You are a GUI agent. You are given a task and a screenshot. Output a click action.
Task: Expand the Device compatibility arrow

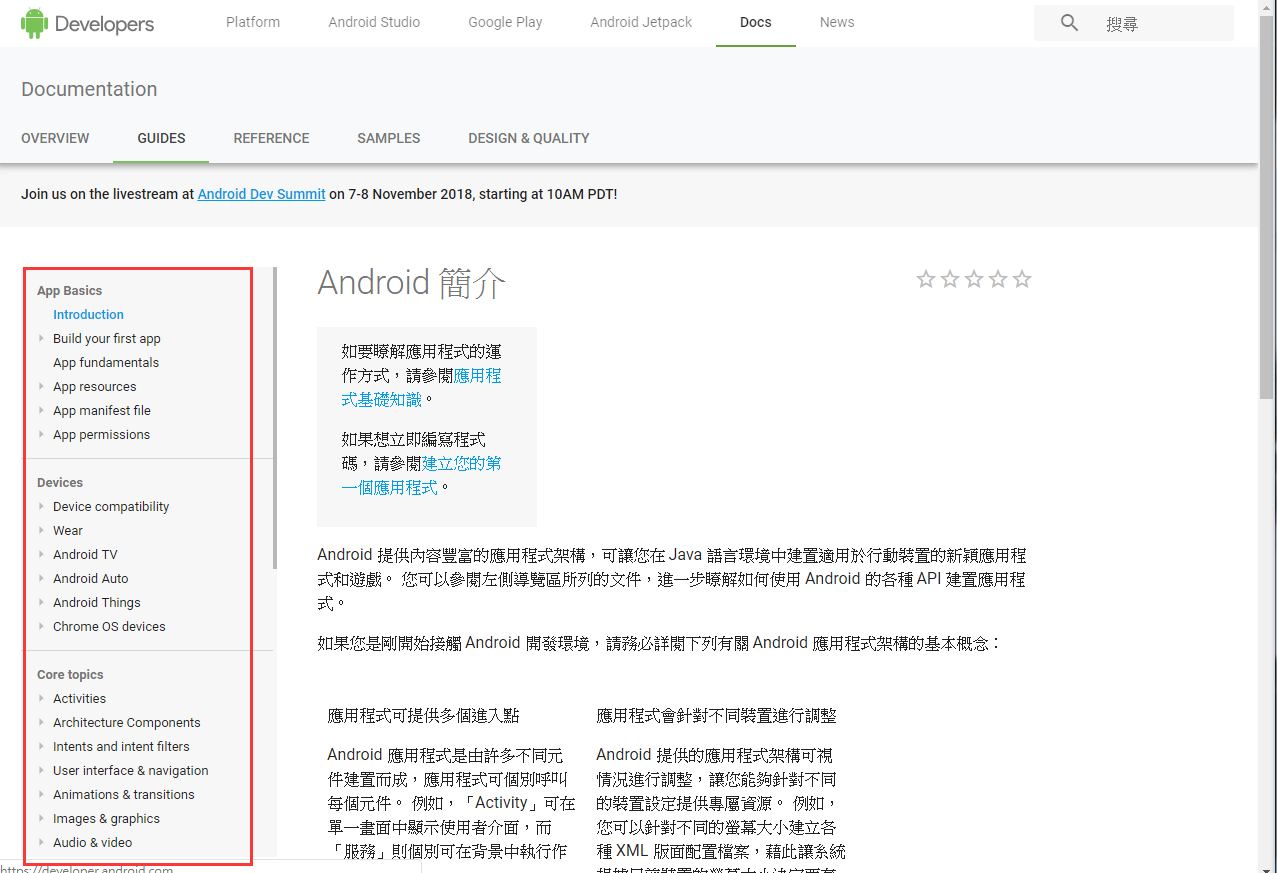coord(41,506)
